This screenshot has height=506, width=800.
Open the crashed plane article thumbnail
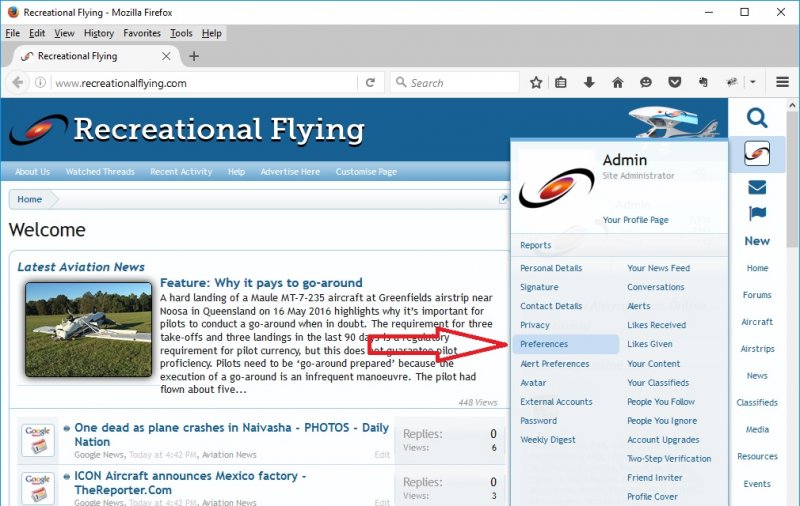[x=89, y=330]
